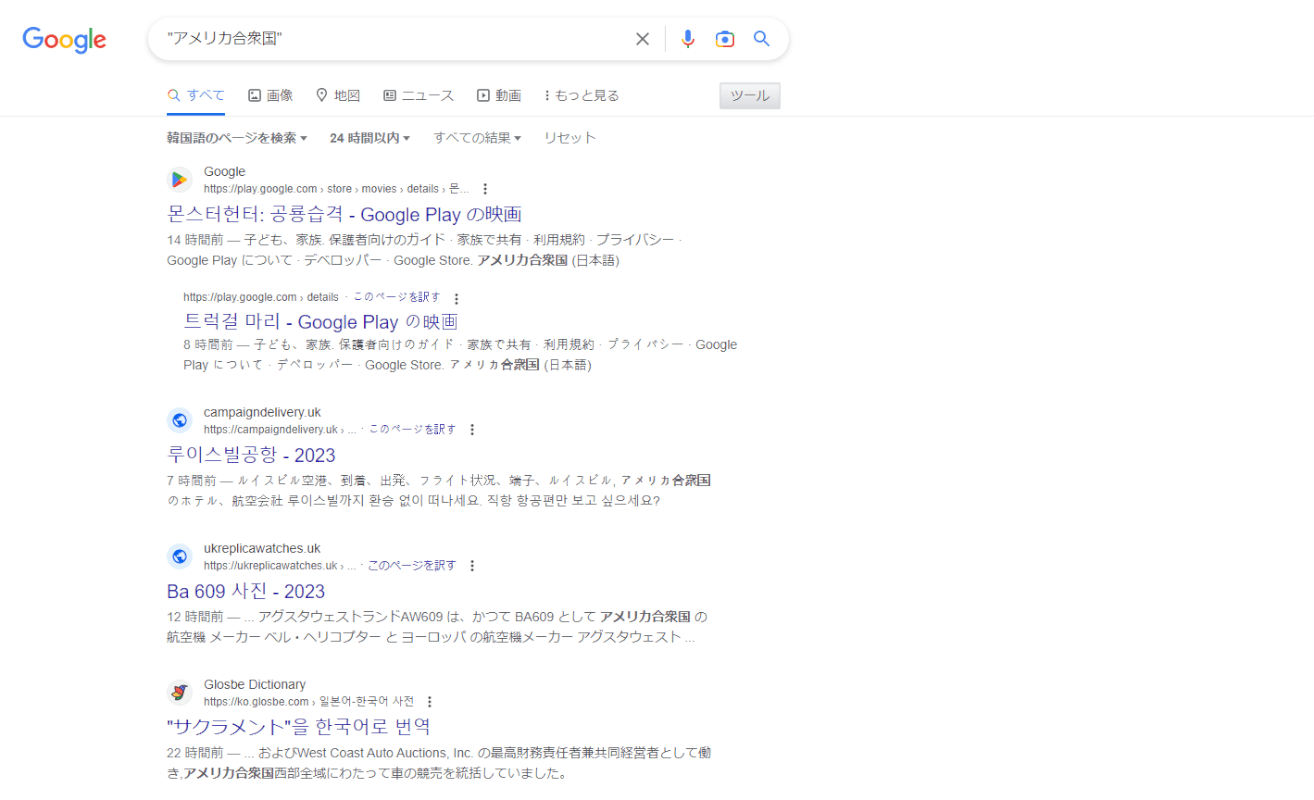Open the Ba 609 사진 - 2023 result

pos(246,592)
